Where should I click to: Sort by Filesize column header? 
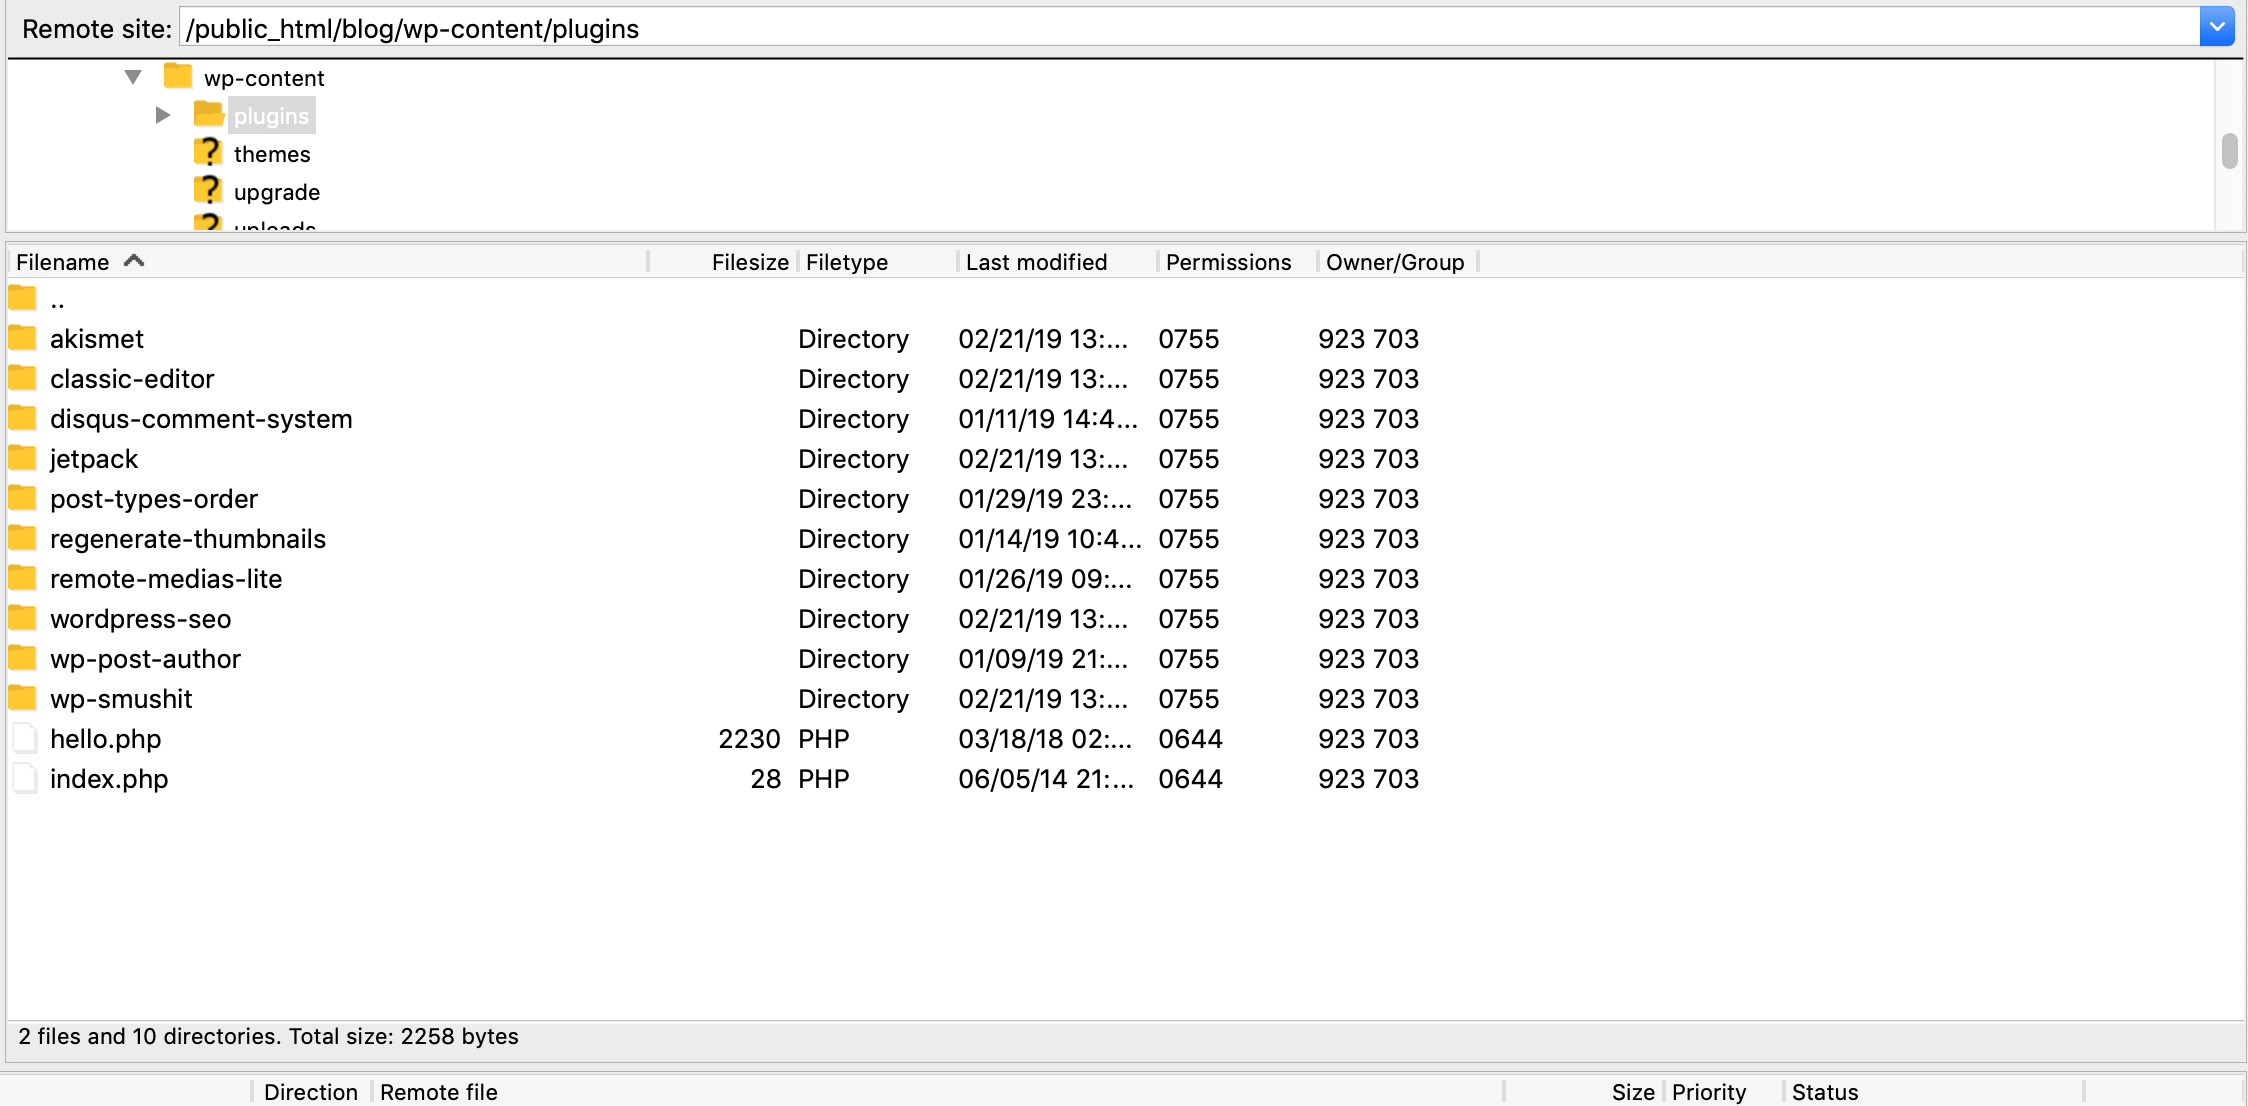coord(749,262)
